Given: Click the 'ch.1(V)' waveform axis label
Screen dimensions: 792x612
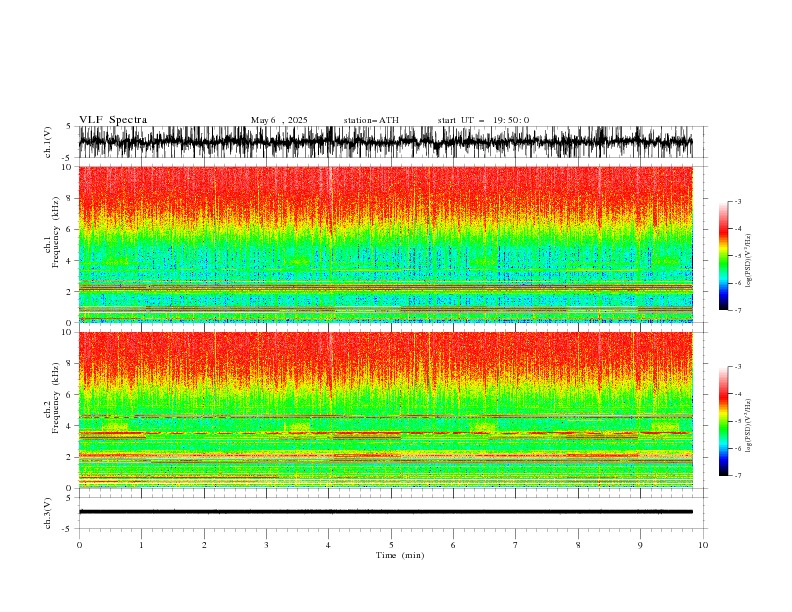Looking at the screenshot, I should tap(48, 142).
